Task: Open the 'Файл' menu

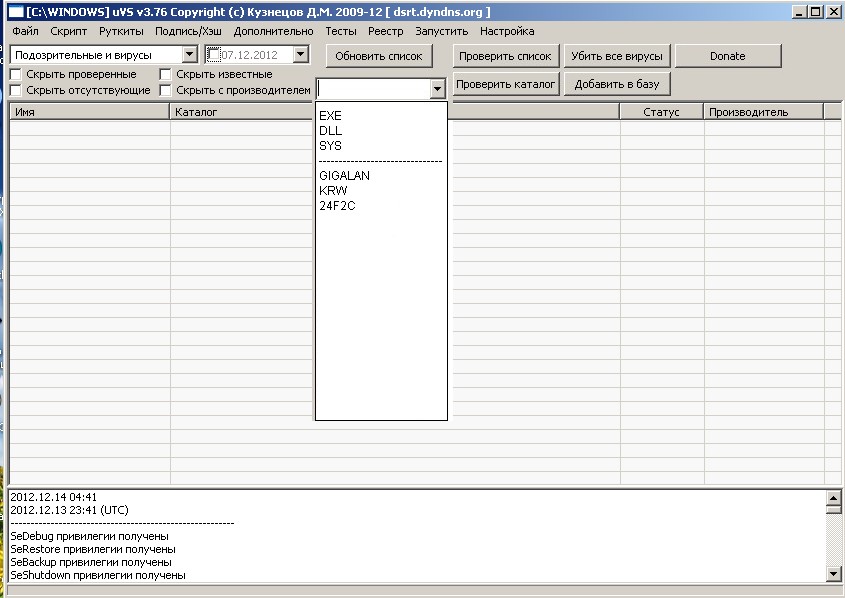Action: pyautogui.click(x=26, y=31)
